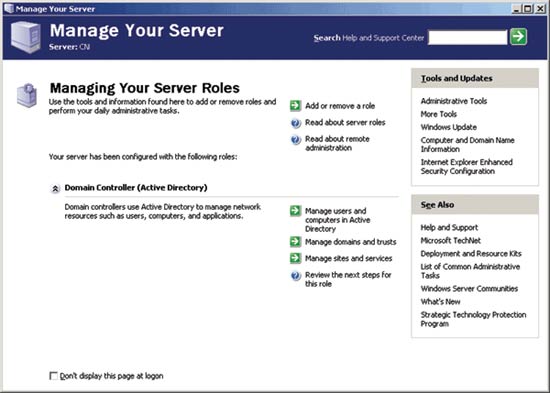The image size is (550, 393).
Task: Open Deployment and Resource Kits link
Action: pyautogui.click(x=471, y=253)
